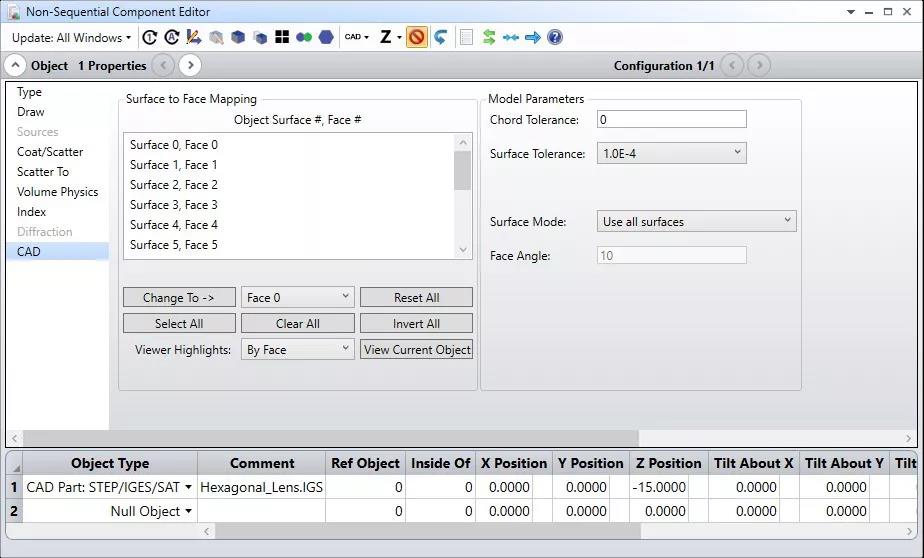Click the red prohibition circle icon
The height and width of the screenshot is (558, 924).
416,38
